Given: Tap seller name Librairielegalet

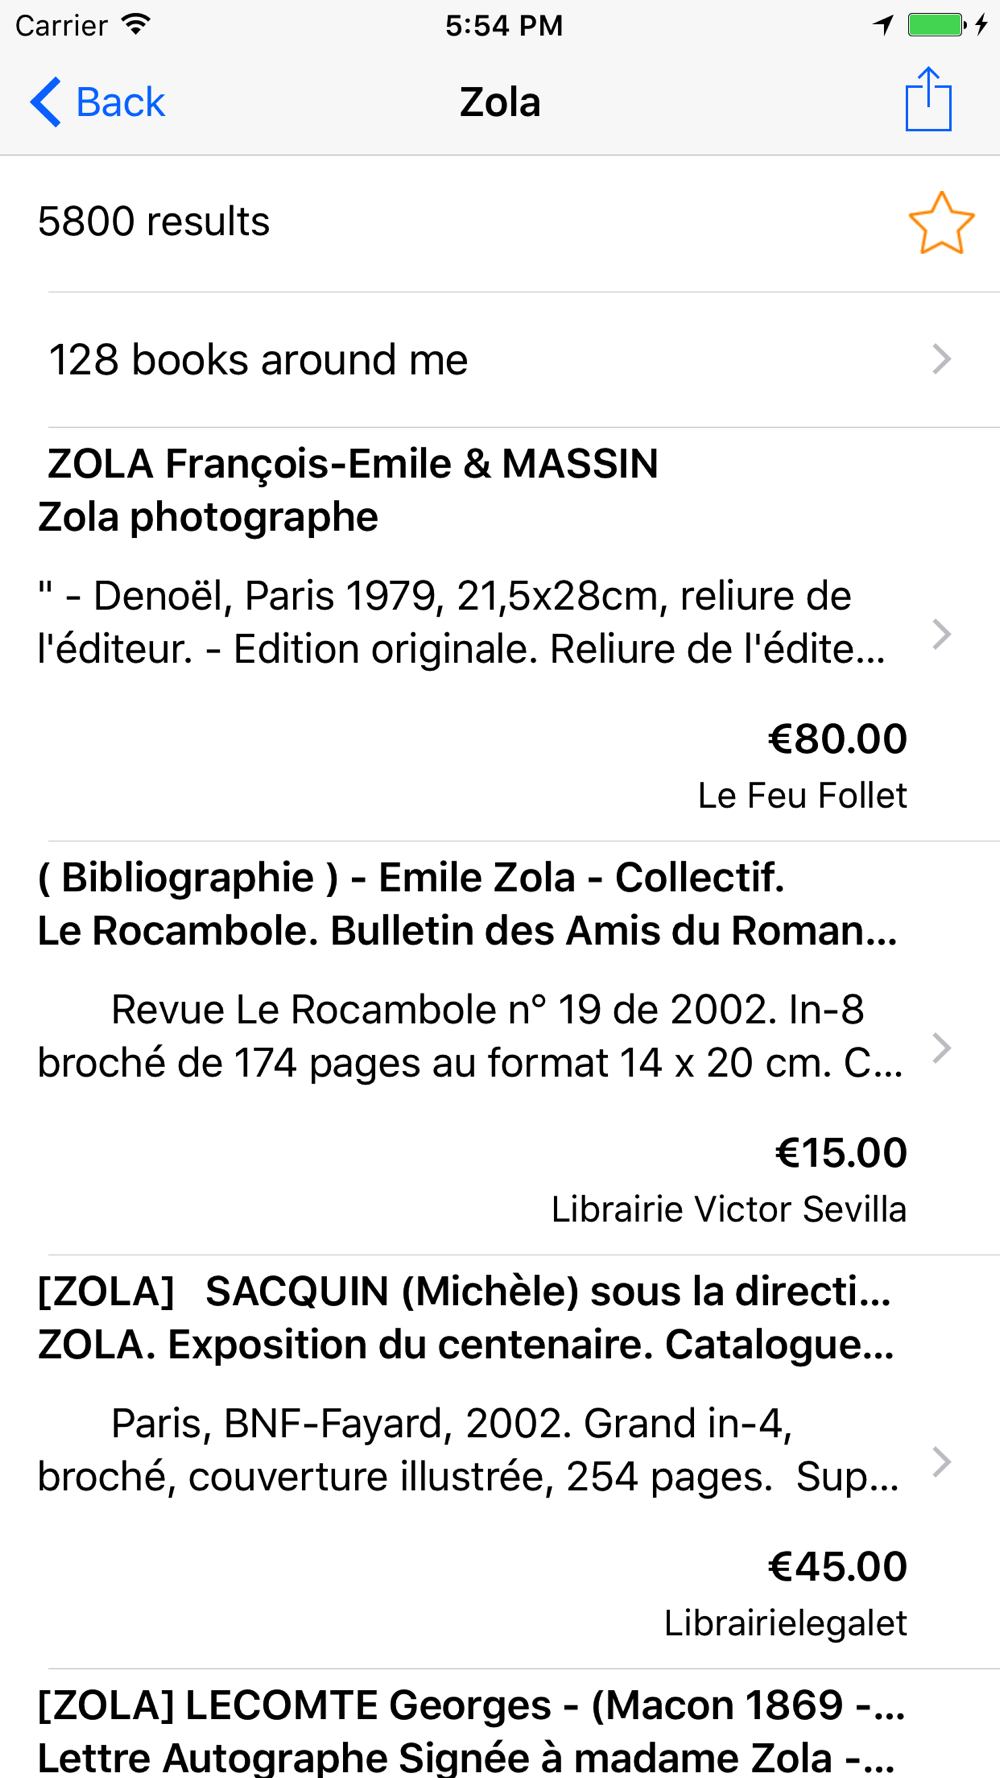Looking at the screenshot, I should click(786, 1624).
